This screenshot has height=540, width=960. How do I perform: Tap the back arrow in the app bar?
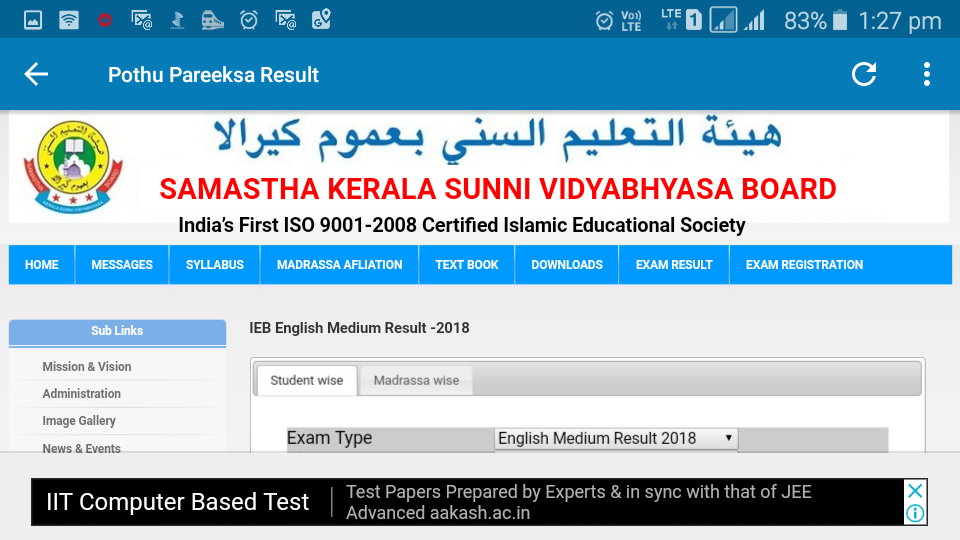[36, 74]
